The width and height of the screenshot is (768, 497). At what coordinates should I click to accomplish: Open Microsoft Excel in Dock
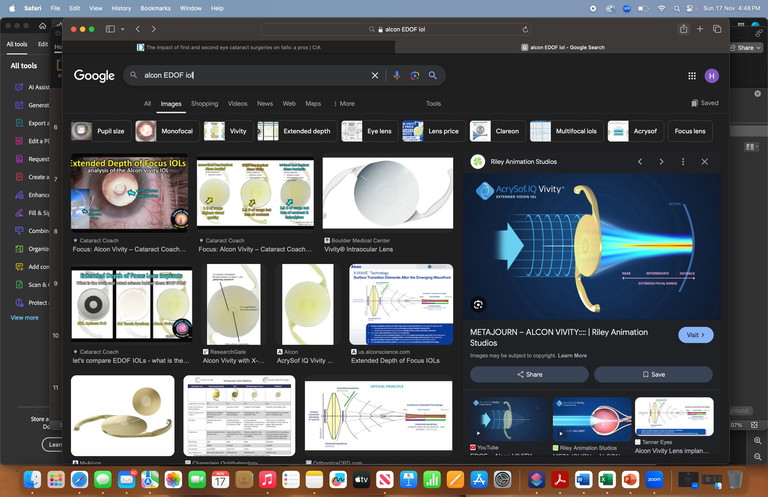coord(607,479)
